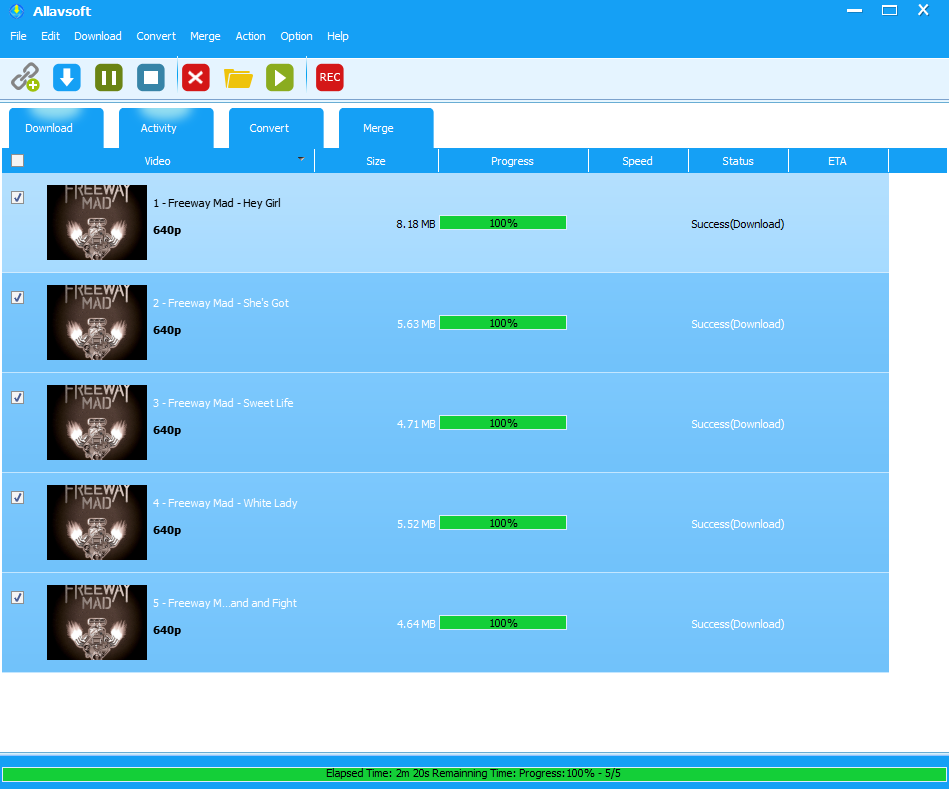Click the Allavsoft logo icon in the title bar

16,11
